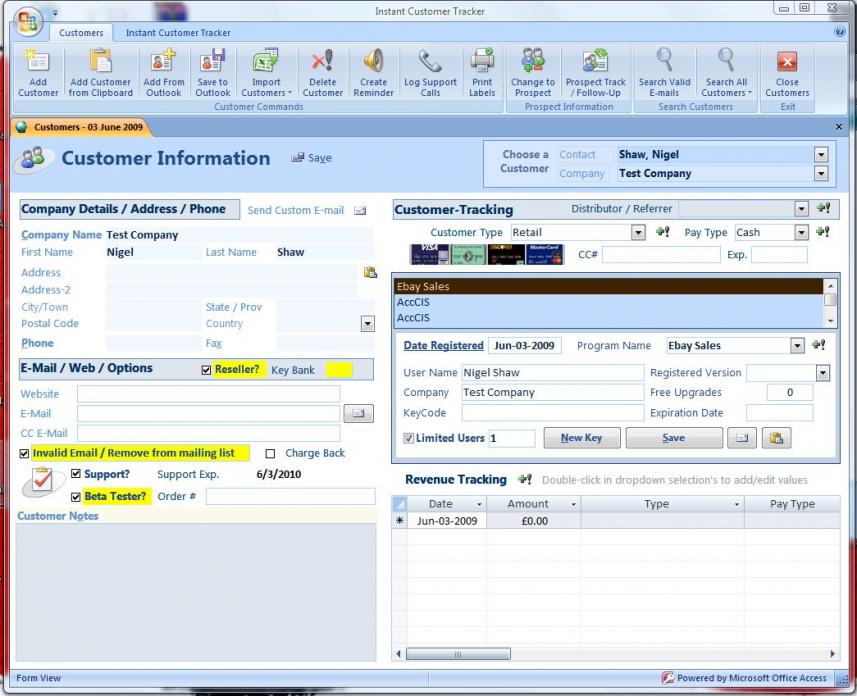Click clipboard button in registration panel
Image resolution: width=857 pixels, height=696 pixels.
click(776, 438)
